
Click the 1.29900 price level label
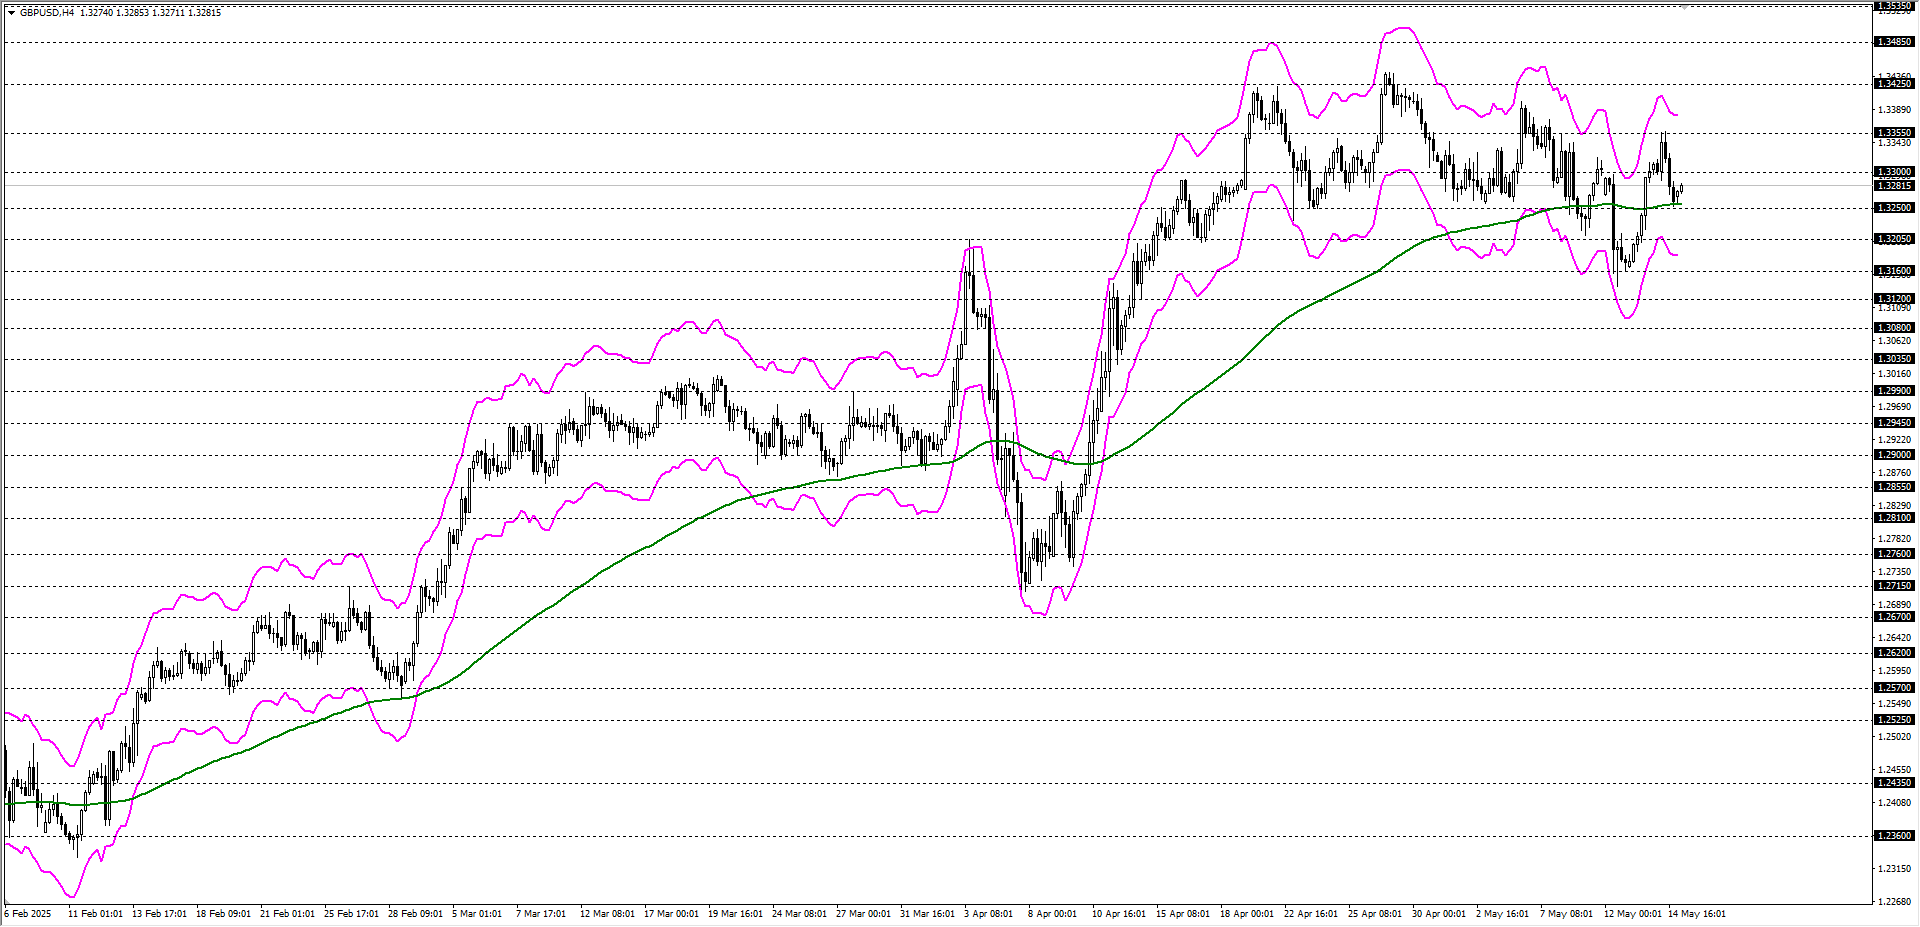click(1894, 391)
